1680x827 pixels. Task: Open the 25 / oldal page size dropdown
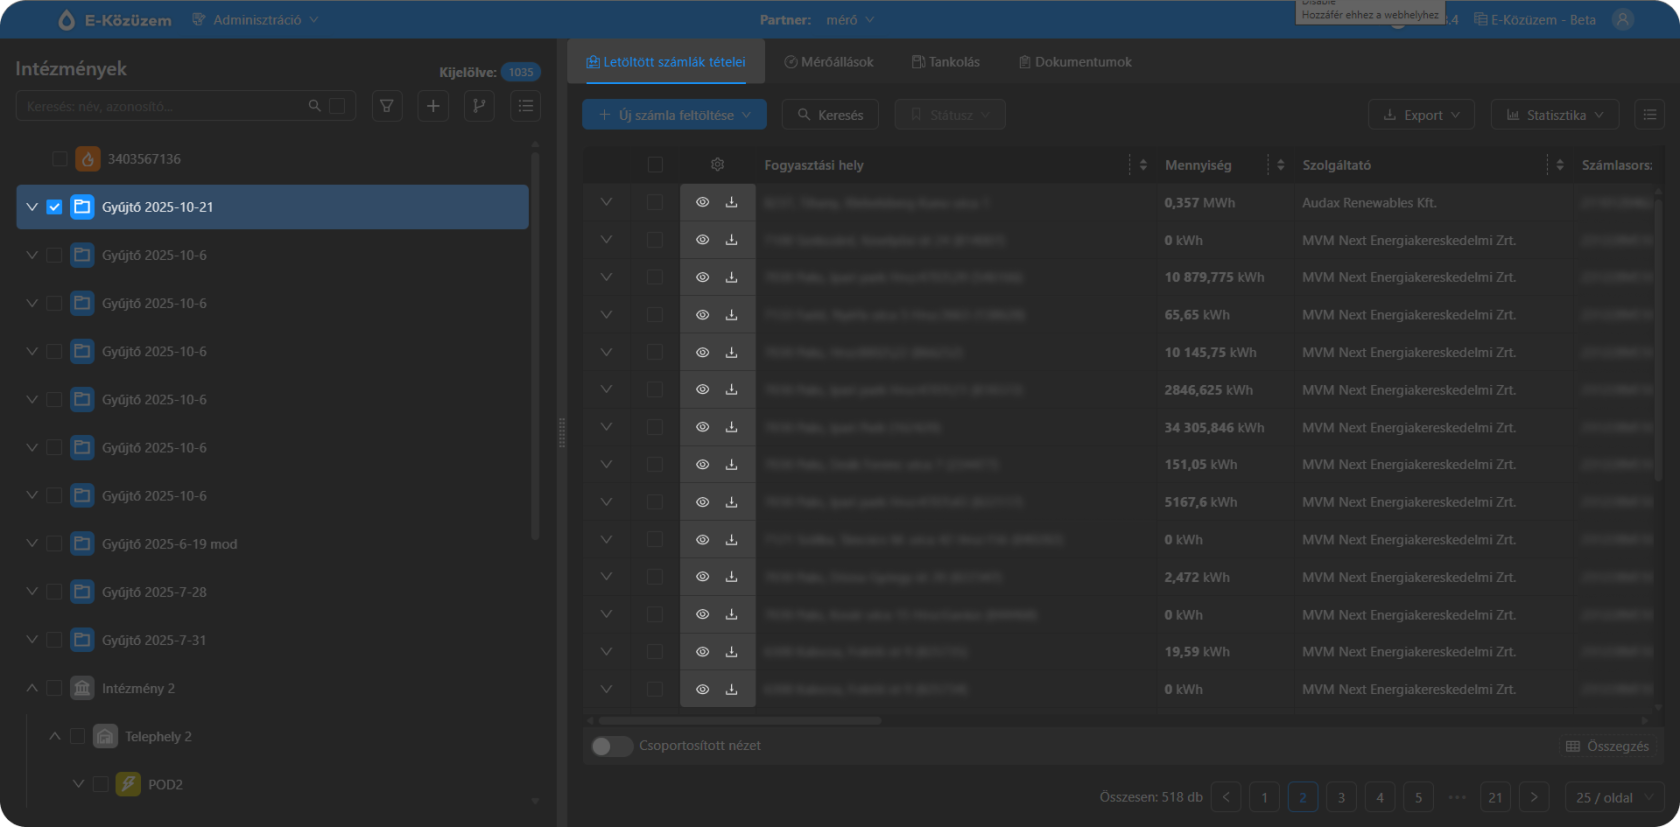click(x=1614, y=797)
